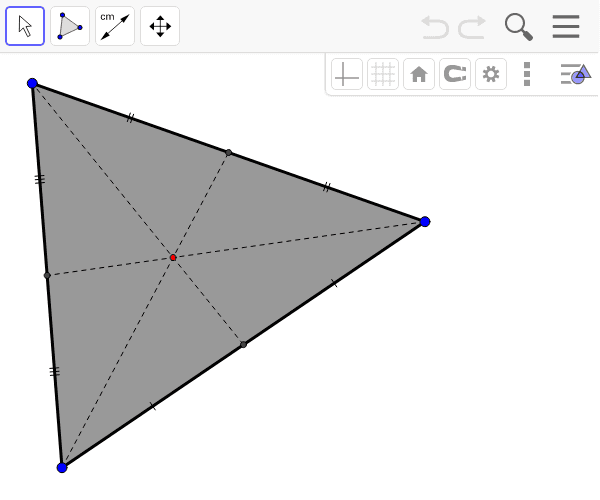Screen dimensions: 600x500
Task: Toggle grid display in style bar
Action: 383,74
